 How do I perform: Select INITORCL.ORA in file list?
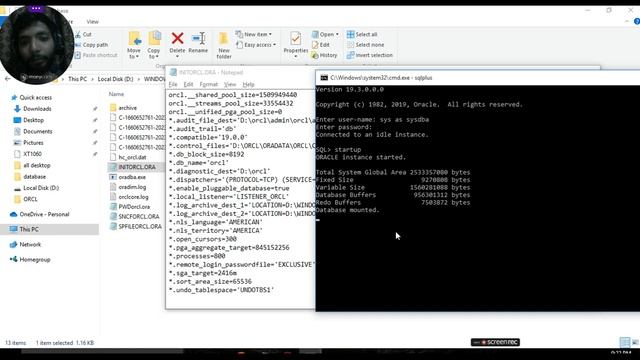click(133, 167)
